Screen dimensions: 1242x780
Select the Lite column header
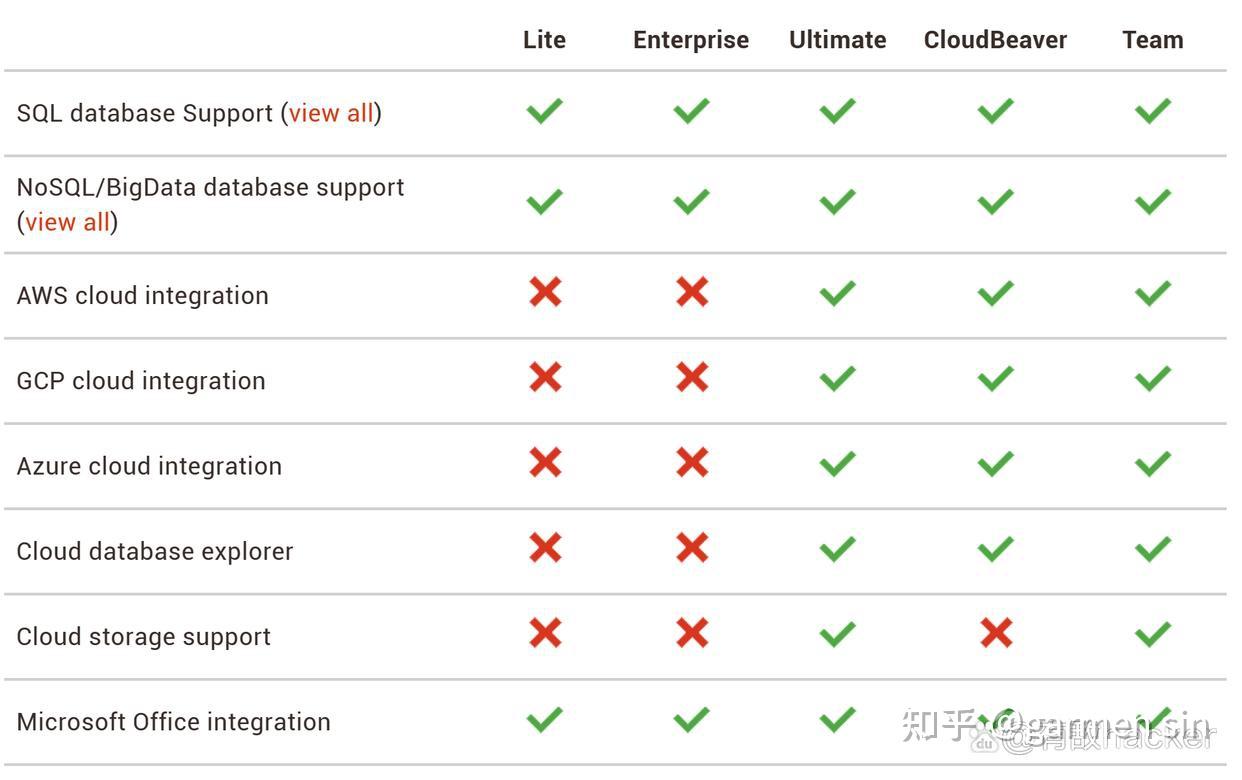[544, 40]
